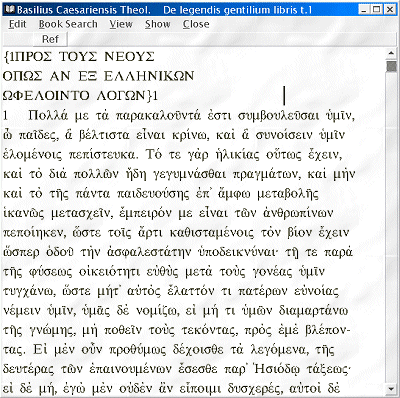Click the scroll down arrow
400x398 pixels.
[x=391, y=389]
